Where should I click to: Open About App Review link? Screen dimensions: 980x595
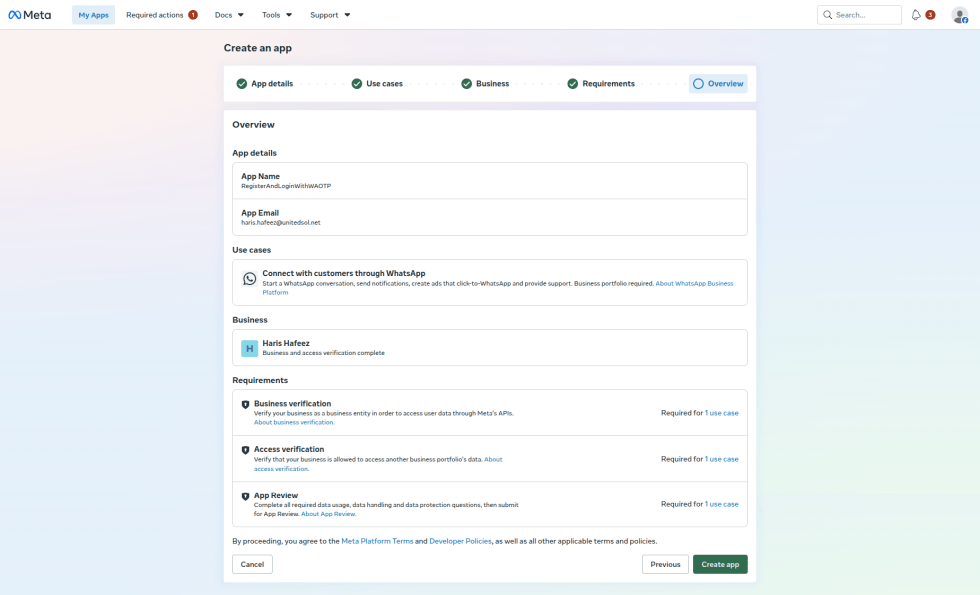coord(329,514)
